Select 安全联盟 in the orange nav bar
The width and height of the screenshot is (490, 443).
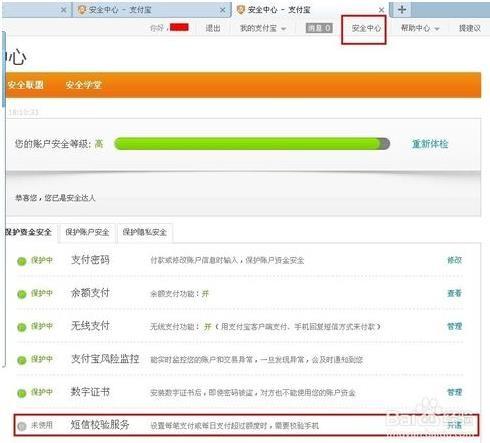(x=26, y=85)
